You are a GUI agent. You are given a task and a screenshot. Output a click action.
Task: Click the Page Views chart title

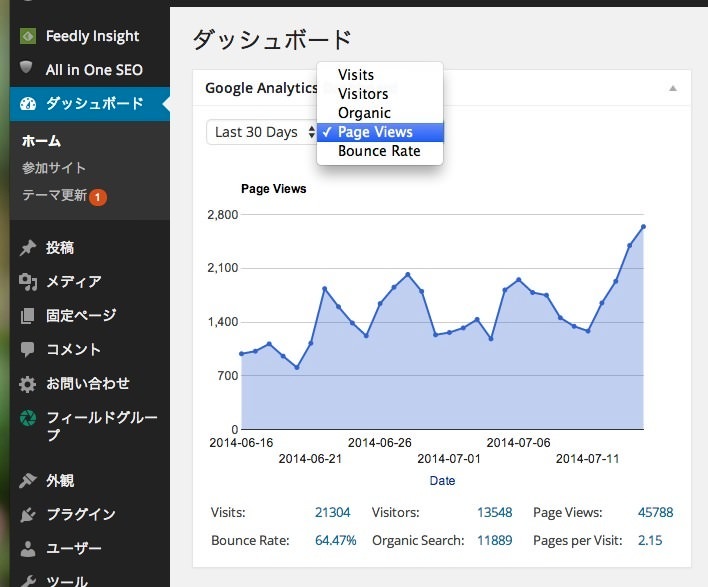(274, 189)
